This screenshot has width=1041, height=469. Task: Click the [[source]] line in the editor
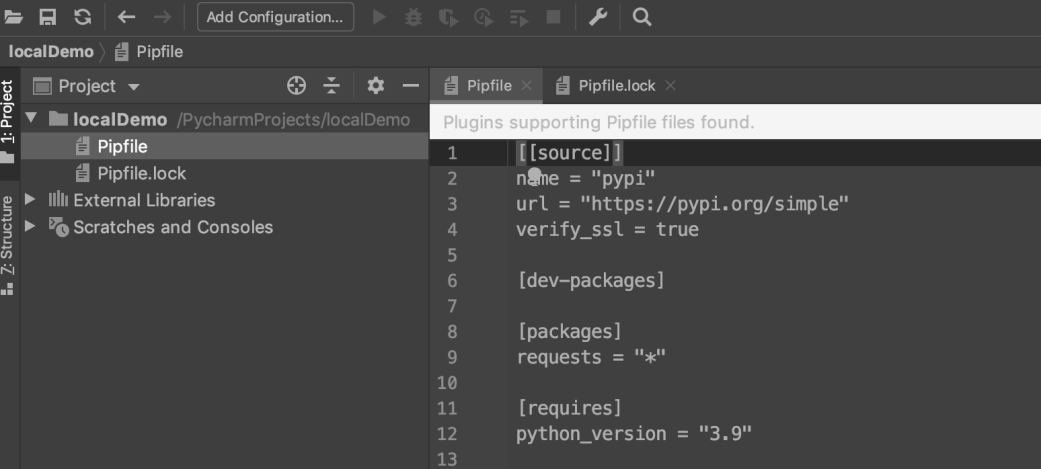(x=570, y=153)
